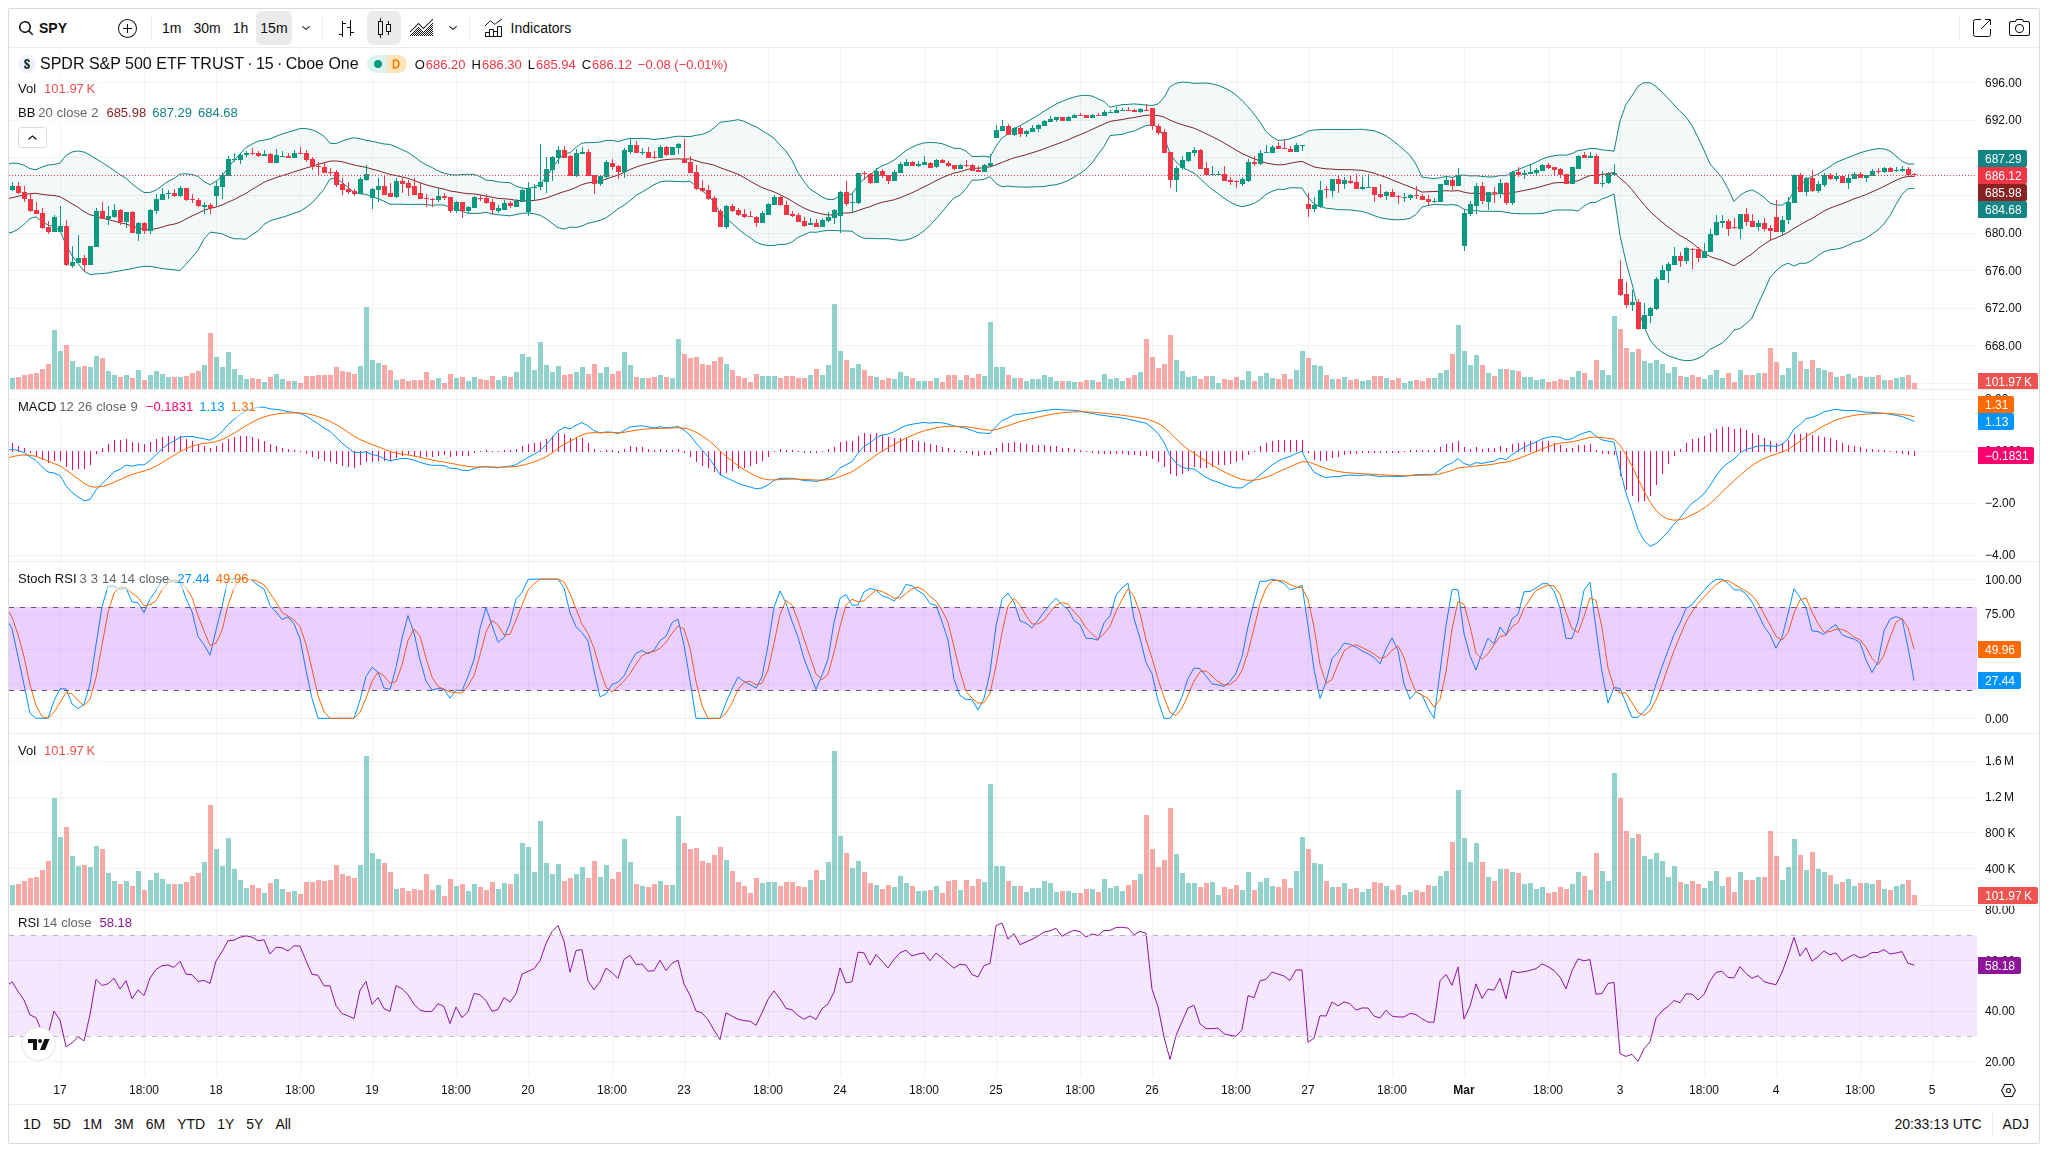2048x1152 pixels.
Task: Expand the time interval dropdown arrow
Action: pyautogui.click(x=306, y=28)
